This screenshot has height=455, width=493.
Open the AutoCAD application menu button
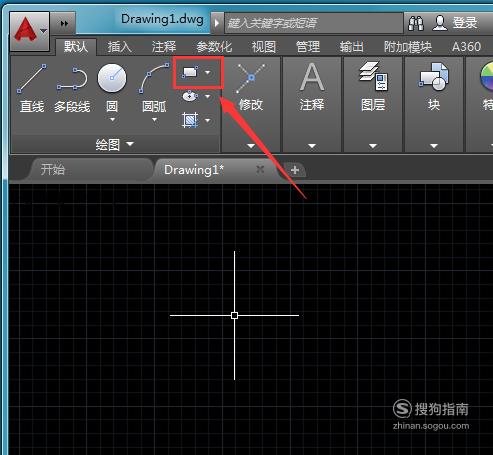coord(30,31)
